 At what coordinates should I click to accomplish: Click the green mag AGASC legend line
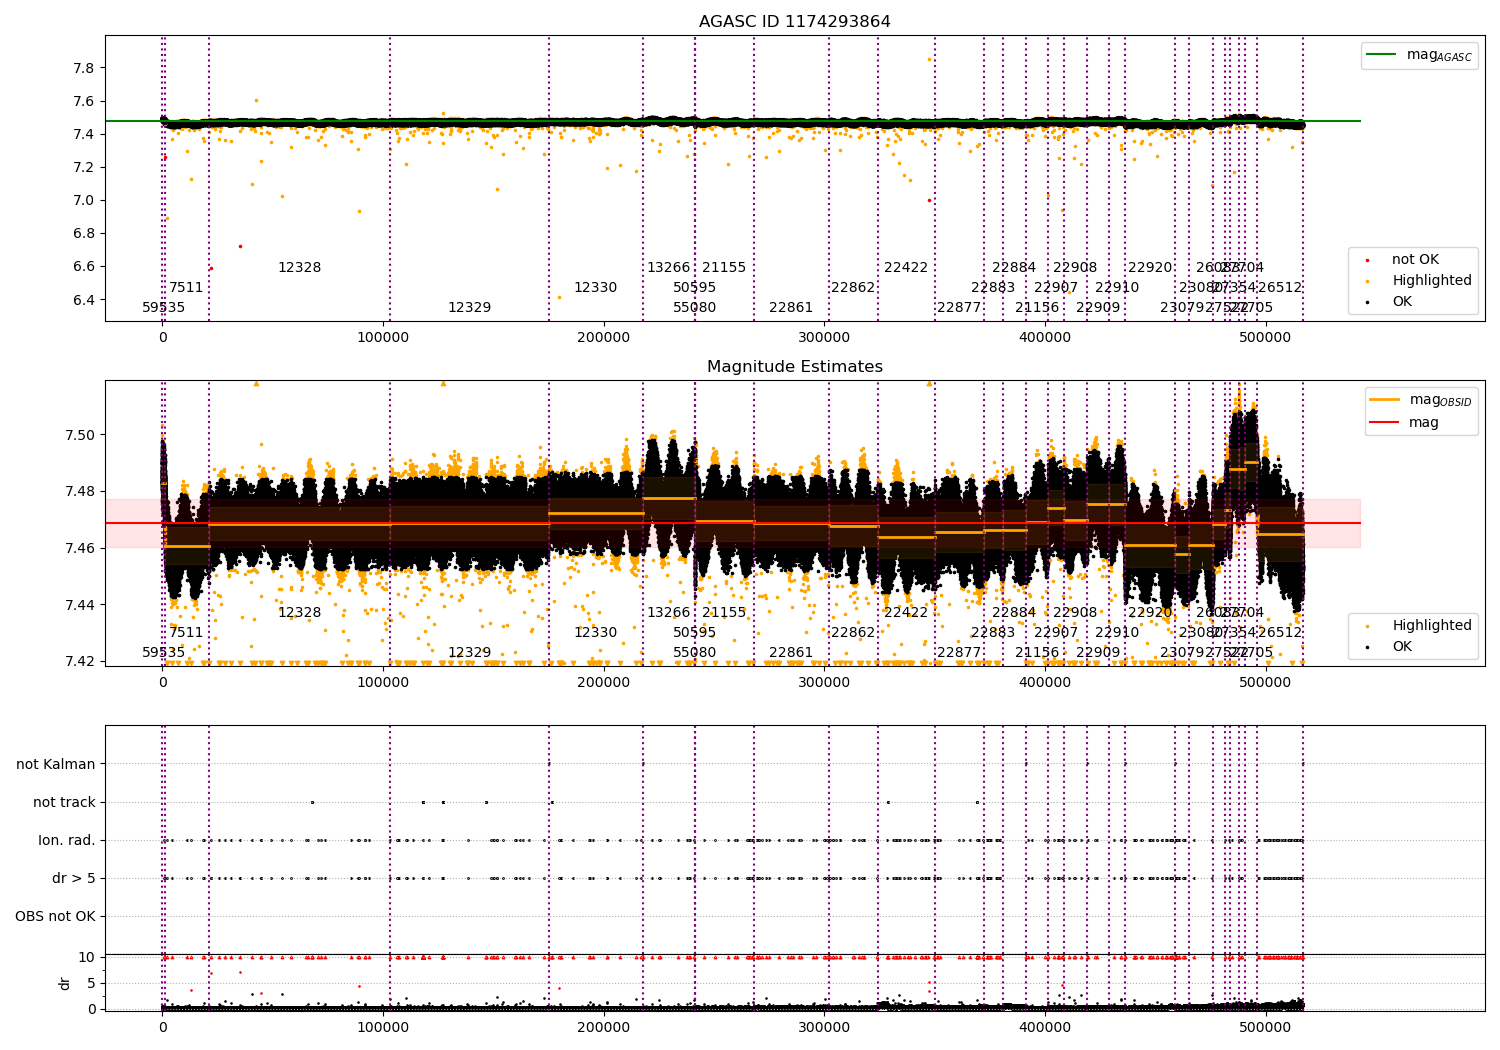1383,55
